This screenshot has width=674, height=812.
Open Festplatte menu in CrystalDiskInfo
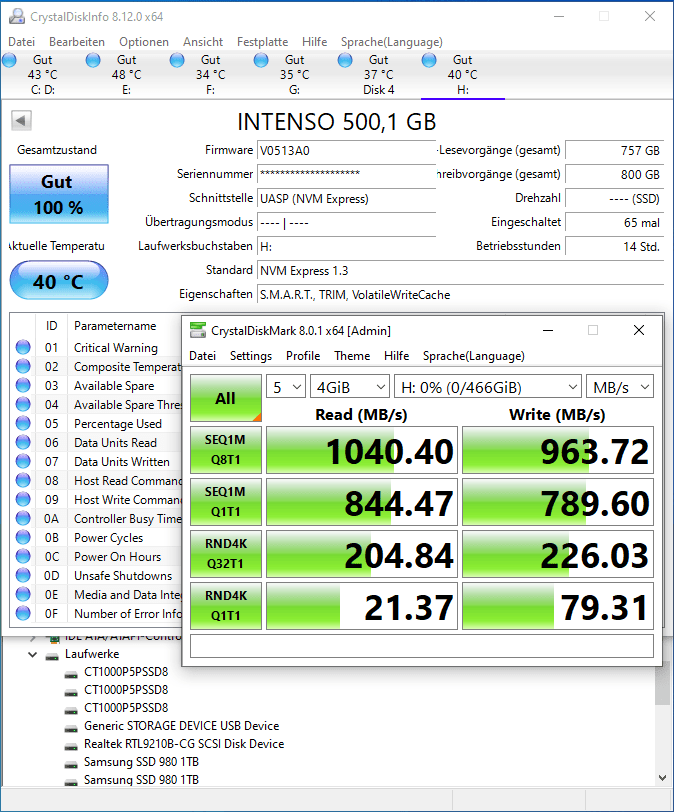click(262, 42)
